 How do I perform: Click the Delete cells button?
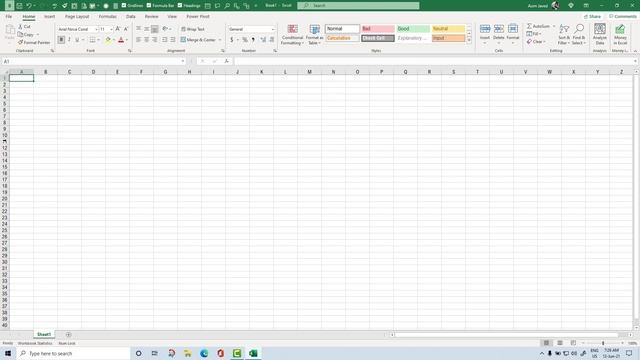click(499, 34)
